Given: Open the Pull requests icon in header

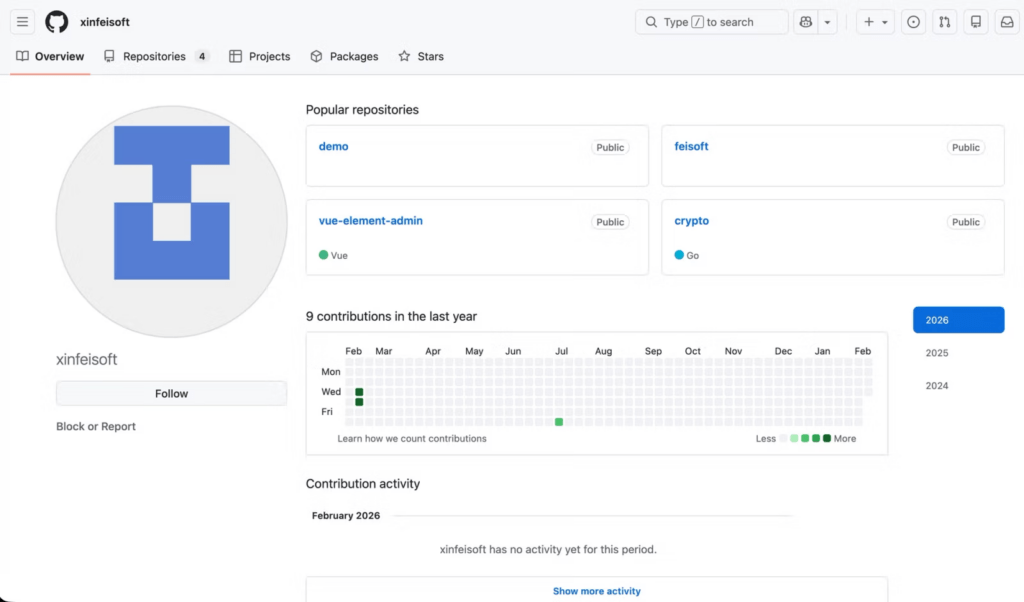Looking at the screenshot, I should (x=944, y=22).
